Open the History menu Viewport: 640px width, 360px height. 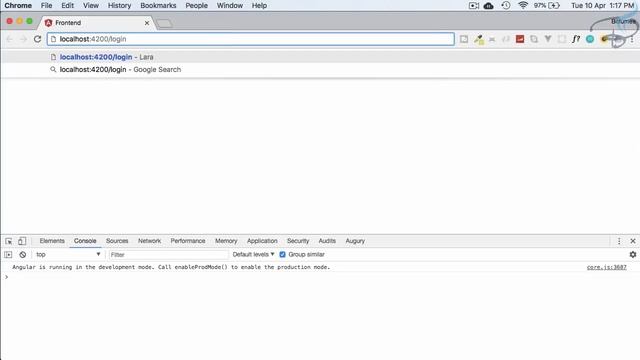pos(119,5)
